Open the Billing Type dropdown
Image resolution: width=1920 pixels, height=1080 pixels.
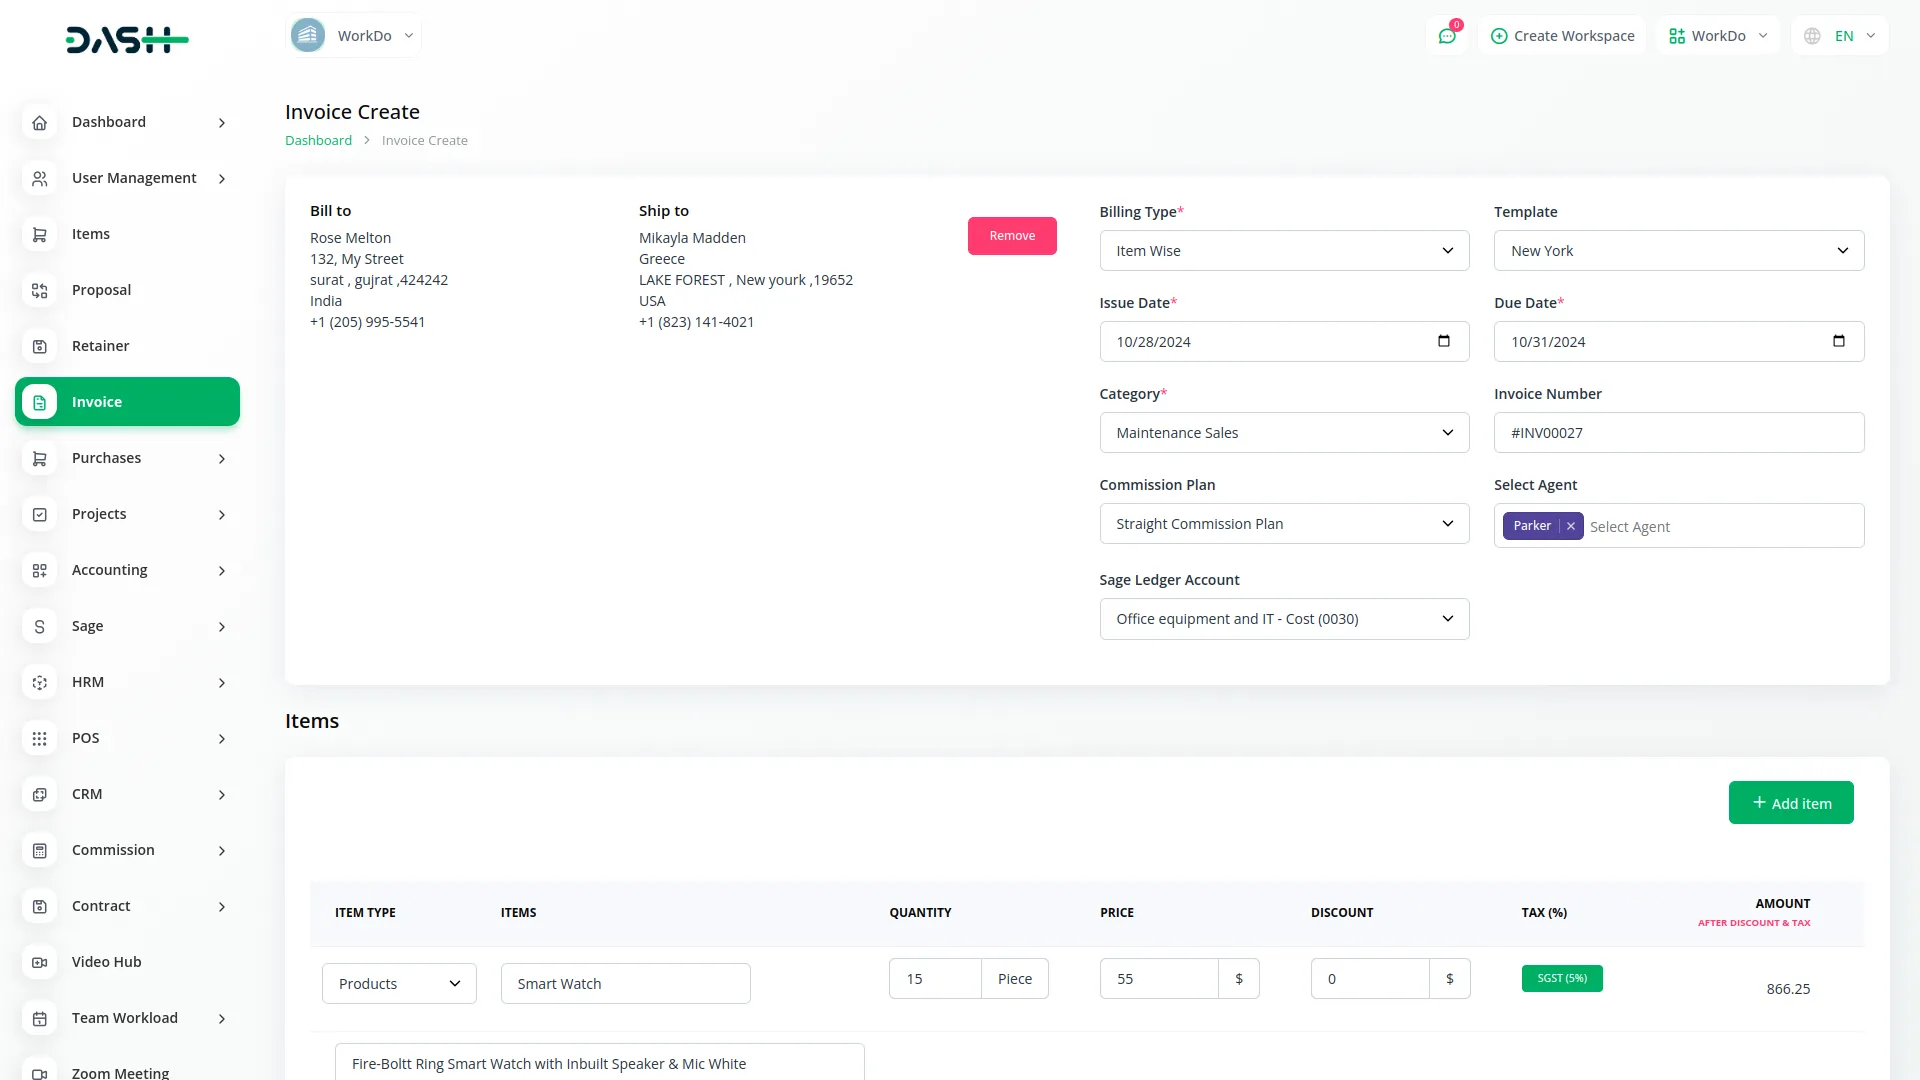[x=1283, y=250]
